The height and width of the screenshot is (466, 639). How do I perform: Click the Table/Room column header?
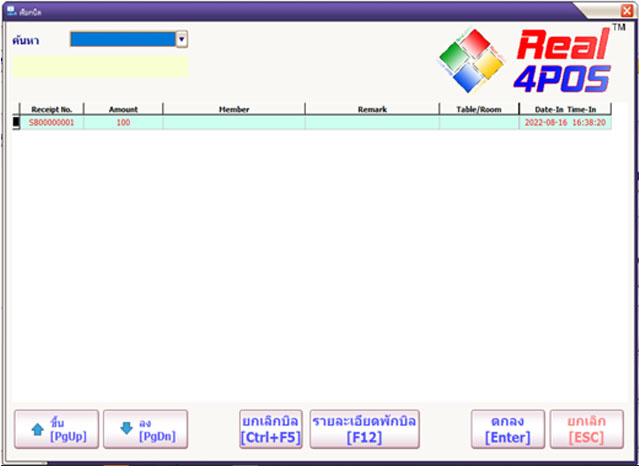[x=478, y=109]
